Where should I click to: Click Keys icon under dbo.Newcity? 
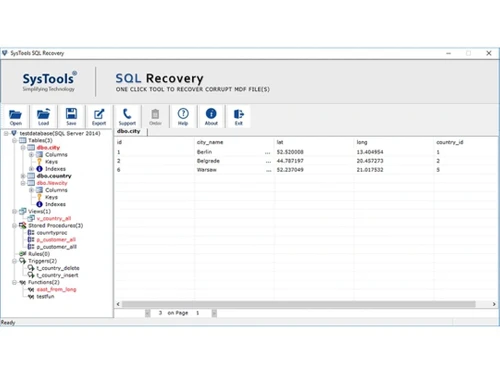[39, 197]
